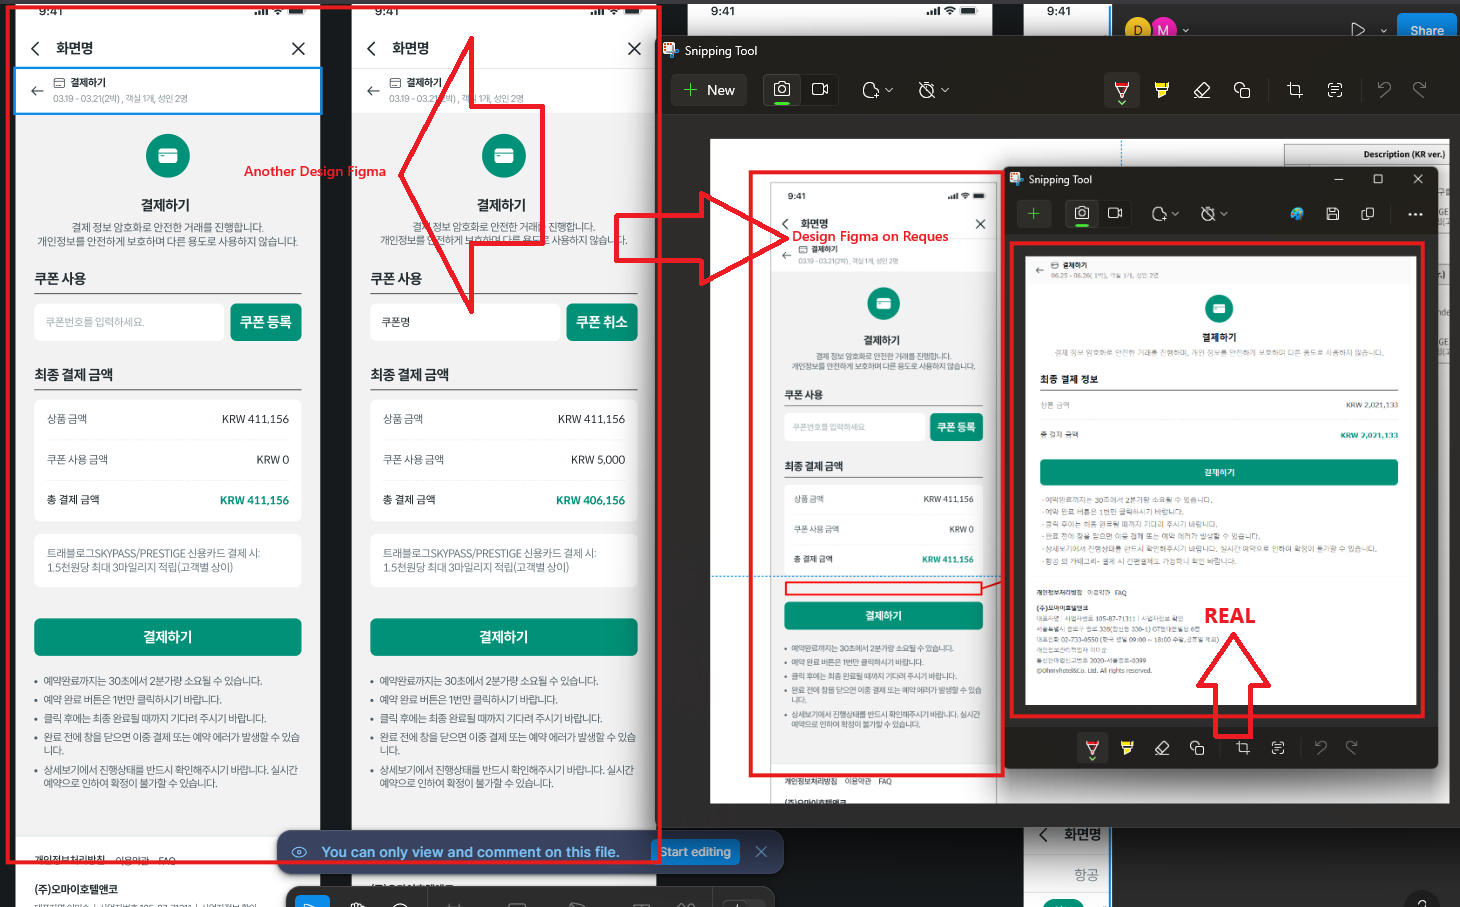This screenshot has height=907, width=1460.
Task: Open snipping shape mode dropdown in back Snipping Tool
Action: (877, 90)
